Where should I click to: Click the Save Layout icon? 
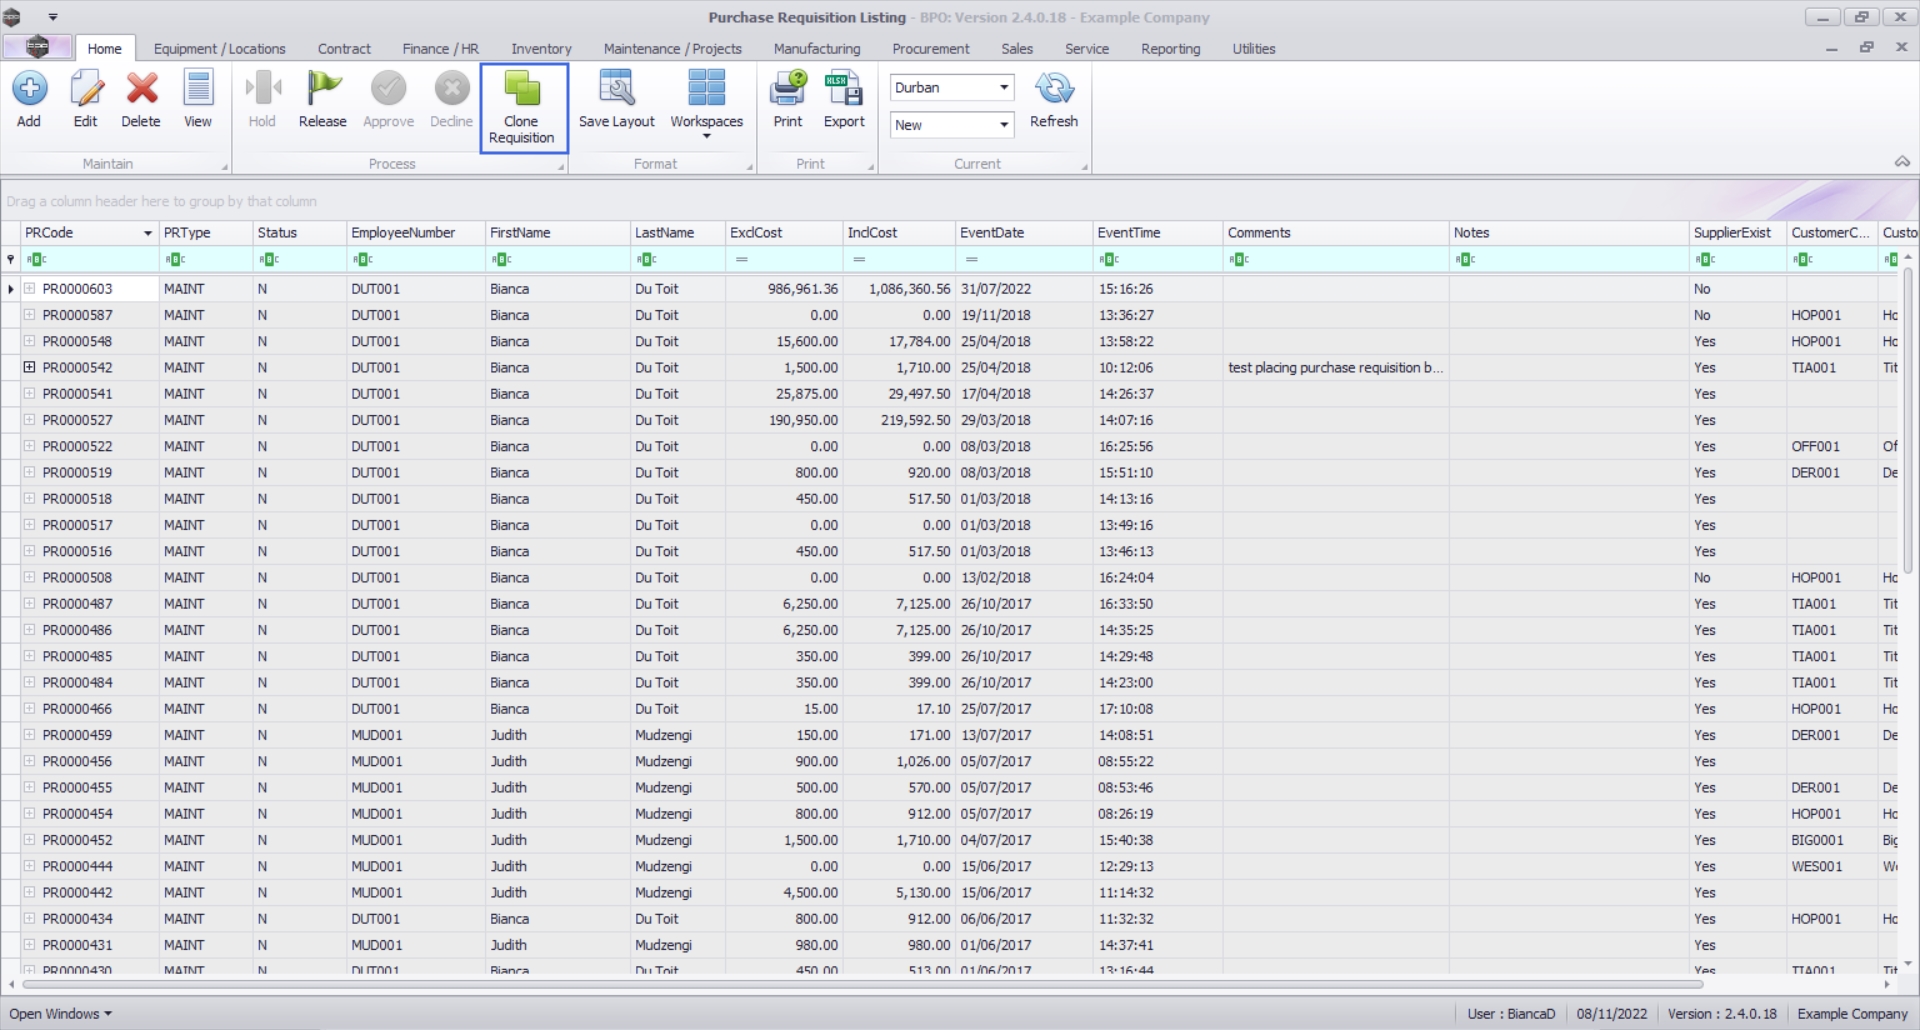pos(616,89)
